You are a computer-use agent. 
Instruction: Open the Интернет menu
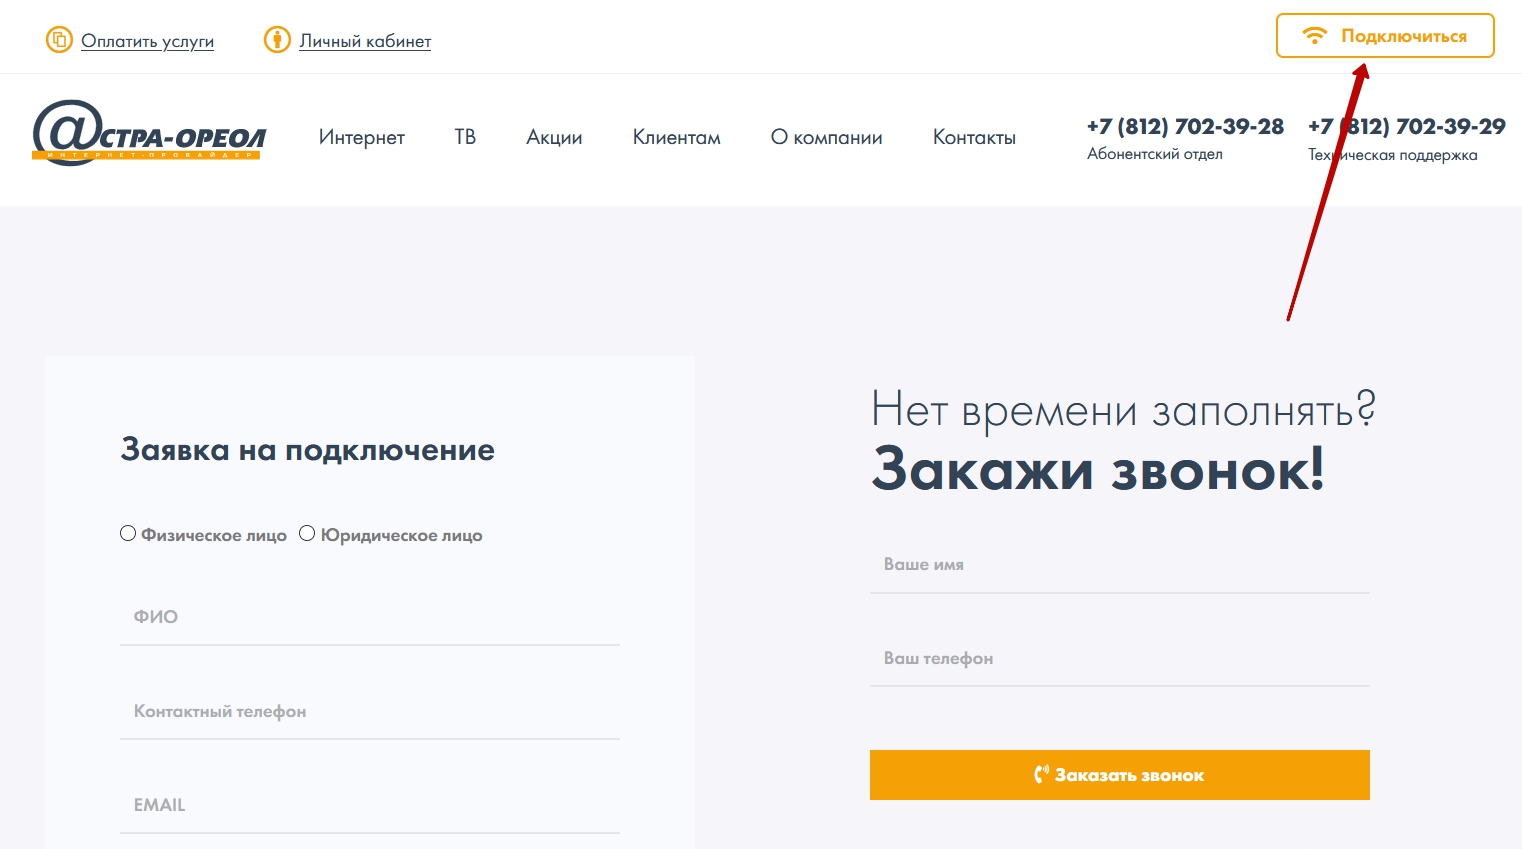(x=362, y=137)
